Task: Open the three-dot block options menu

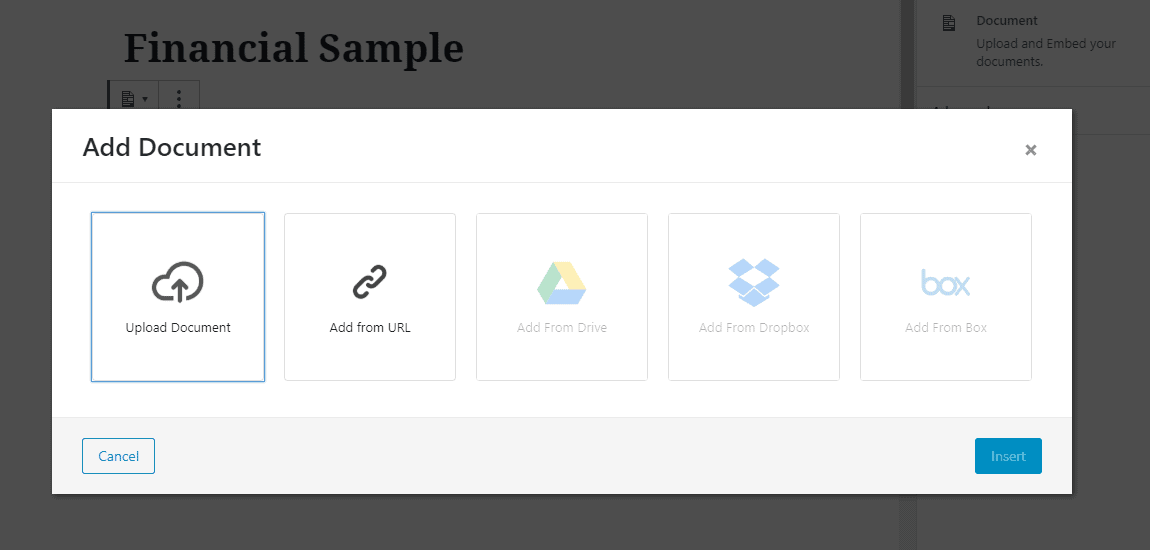Action: [x=179, y=98]
